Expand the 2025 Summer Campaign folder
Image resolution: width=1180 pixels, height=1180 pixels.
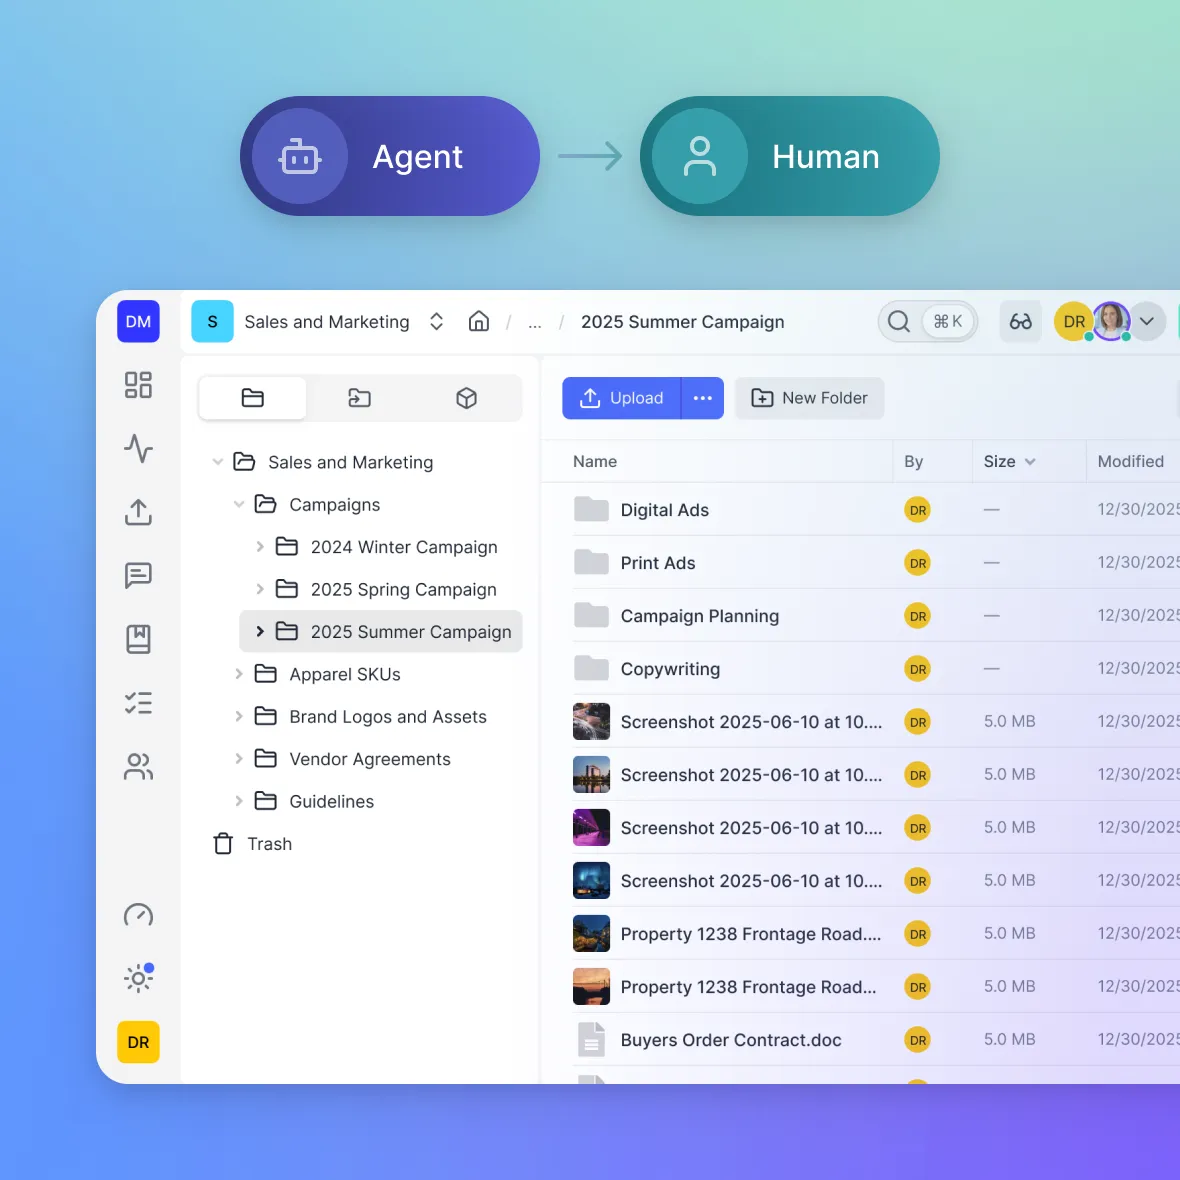click(260, 631)
